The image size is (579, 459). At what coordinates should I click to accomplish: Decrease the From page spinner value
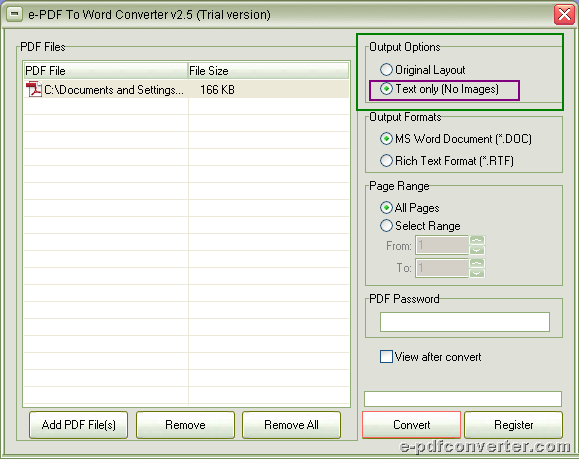477,250
